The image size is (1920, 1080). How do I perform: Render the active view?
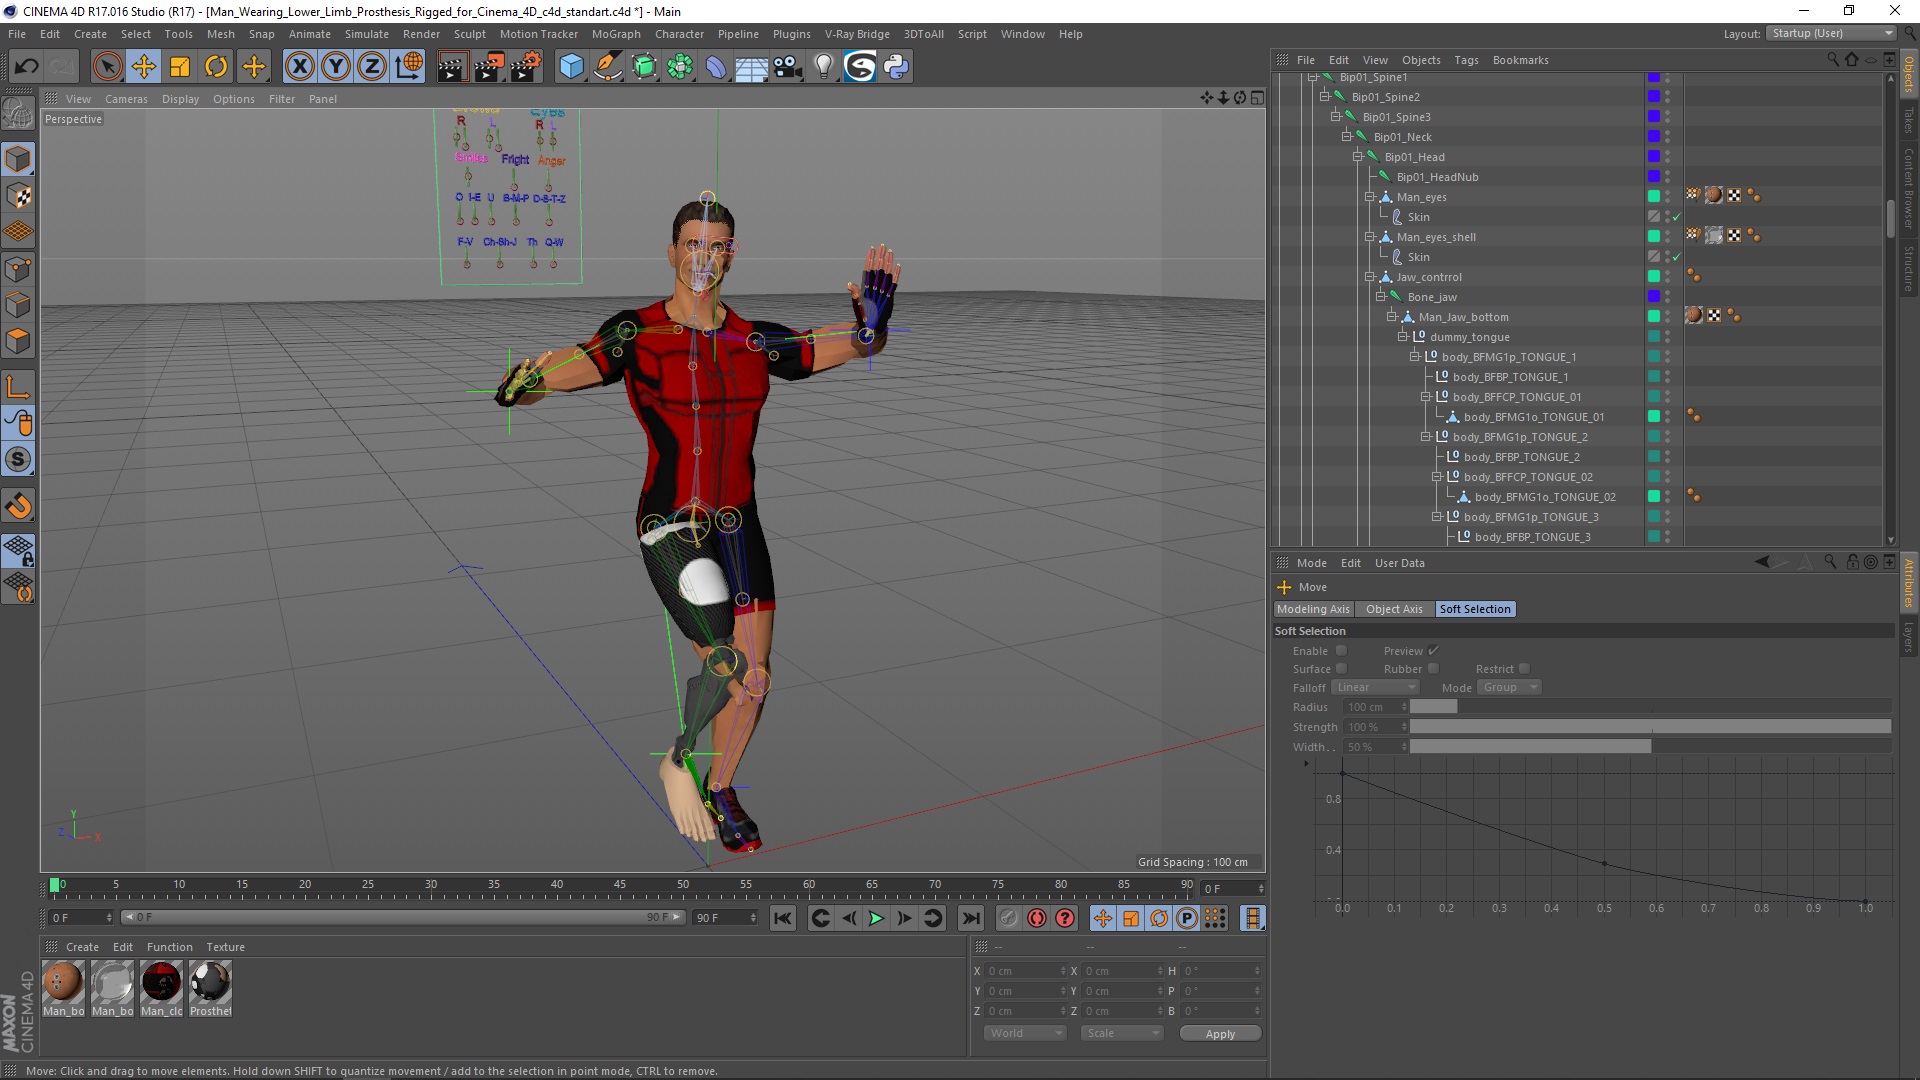(452, 67)
